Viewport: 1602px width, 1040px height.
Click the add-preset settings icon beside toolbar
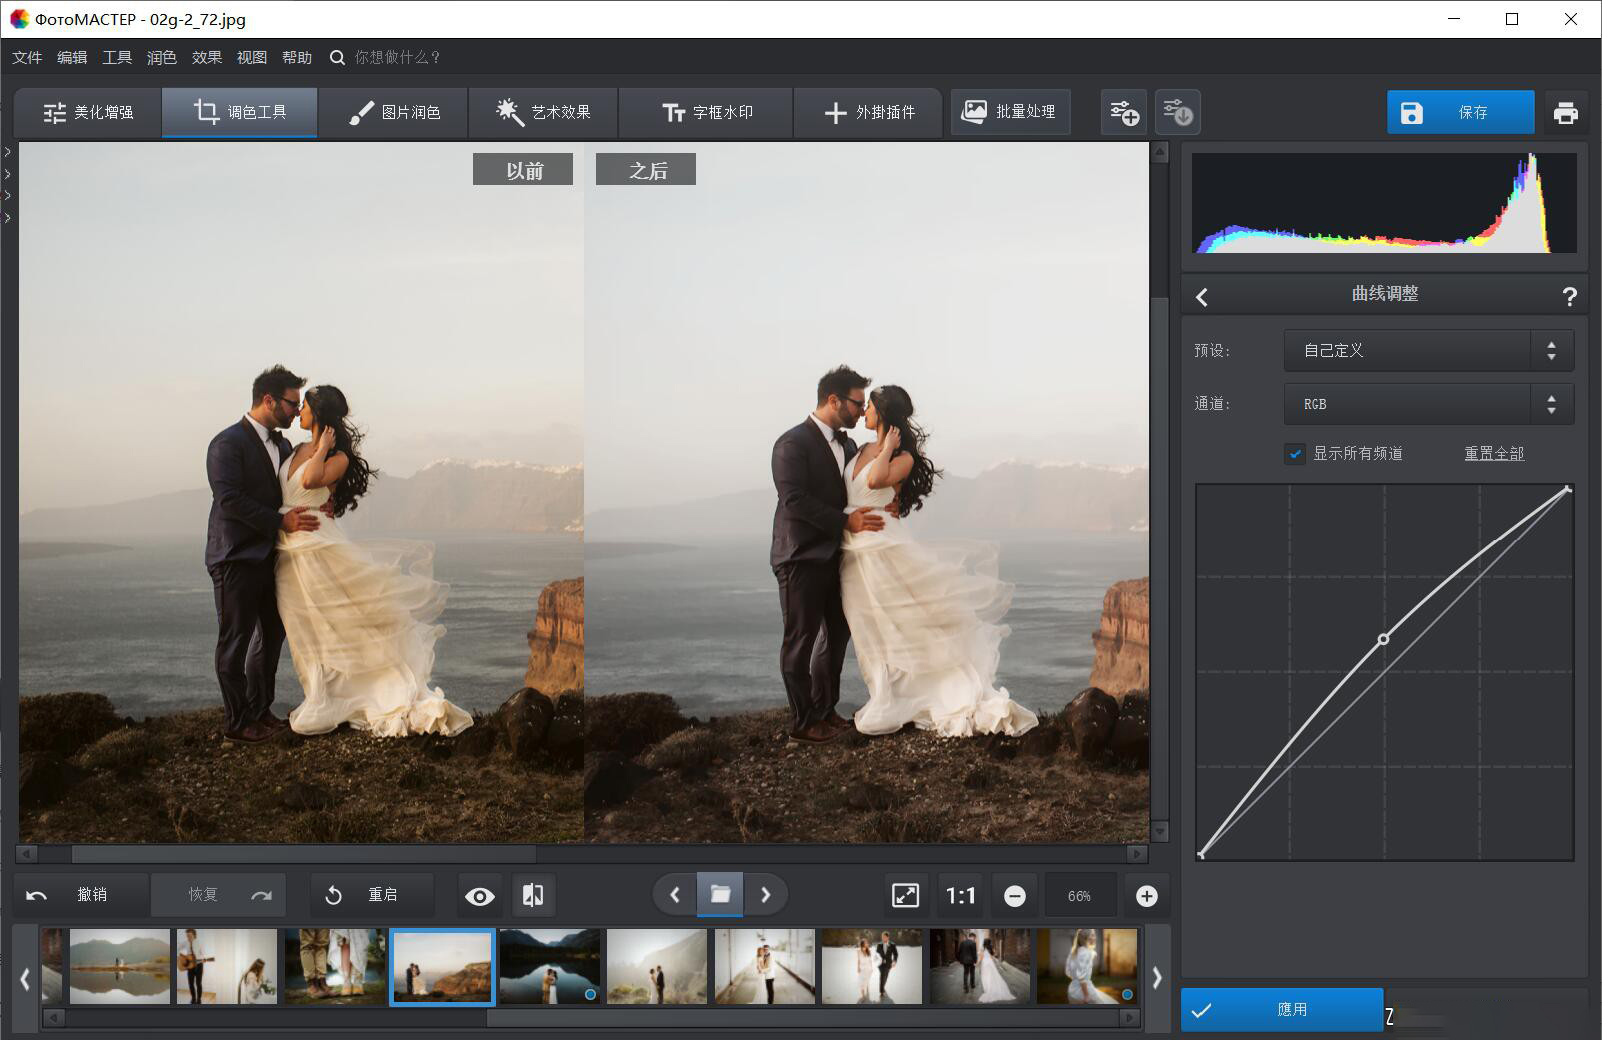pyautogui.click(x=1122, y=112)
